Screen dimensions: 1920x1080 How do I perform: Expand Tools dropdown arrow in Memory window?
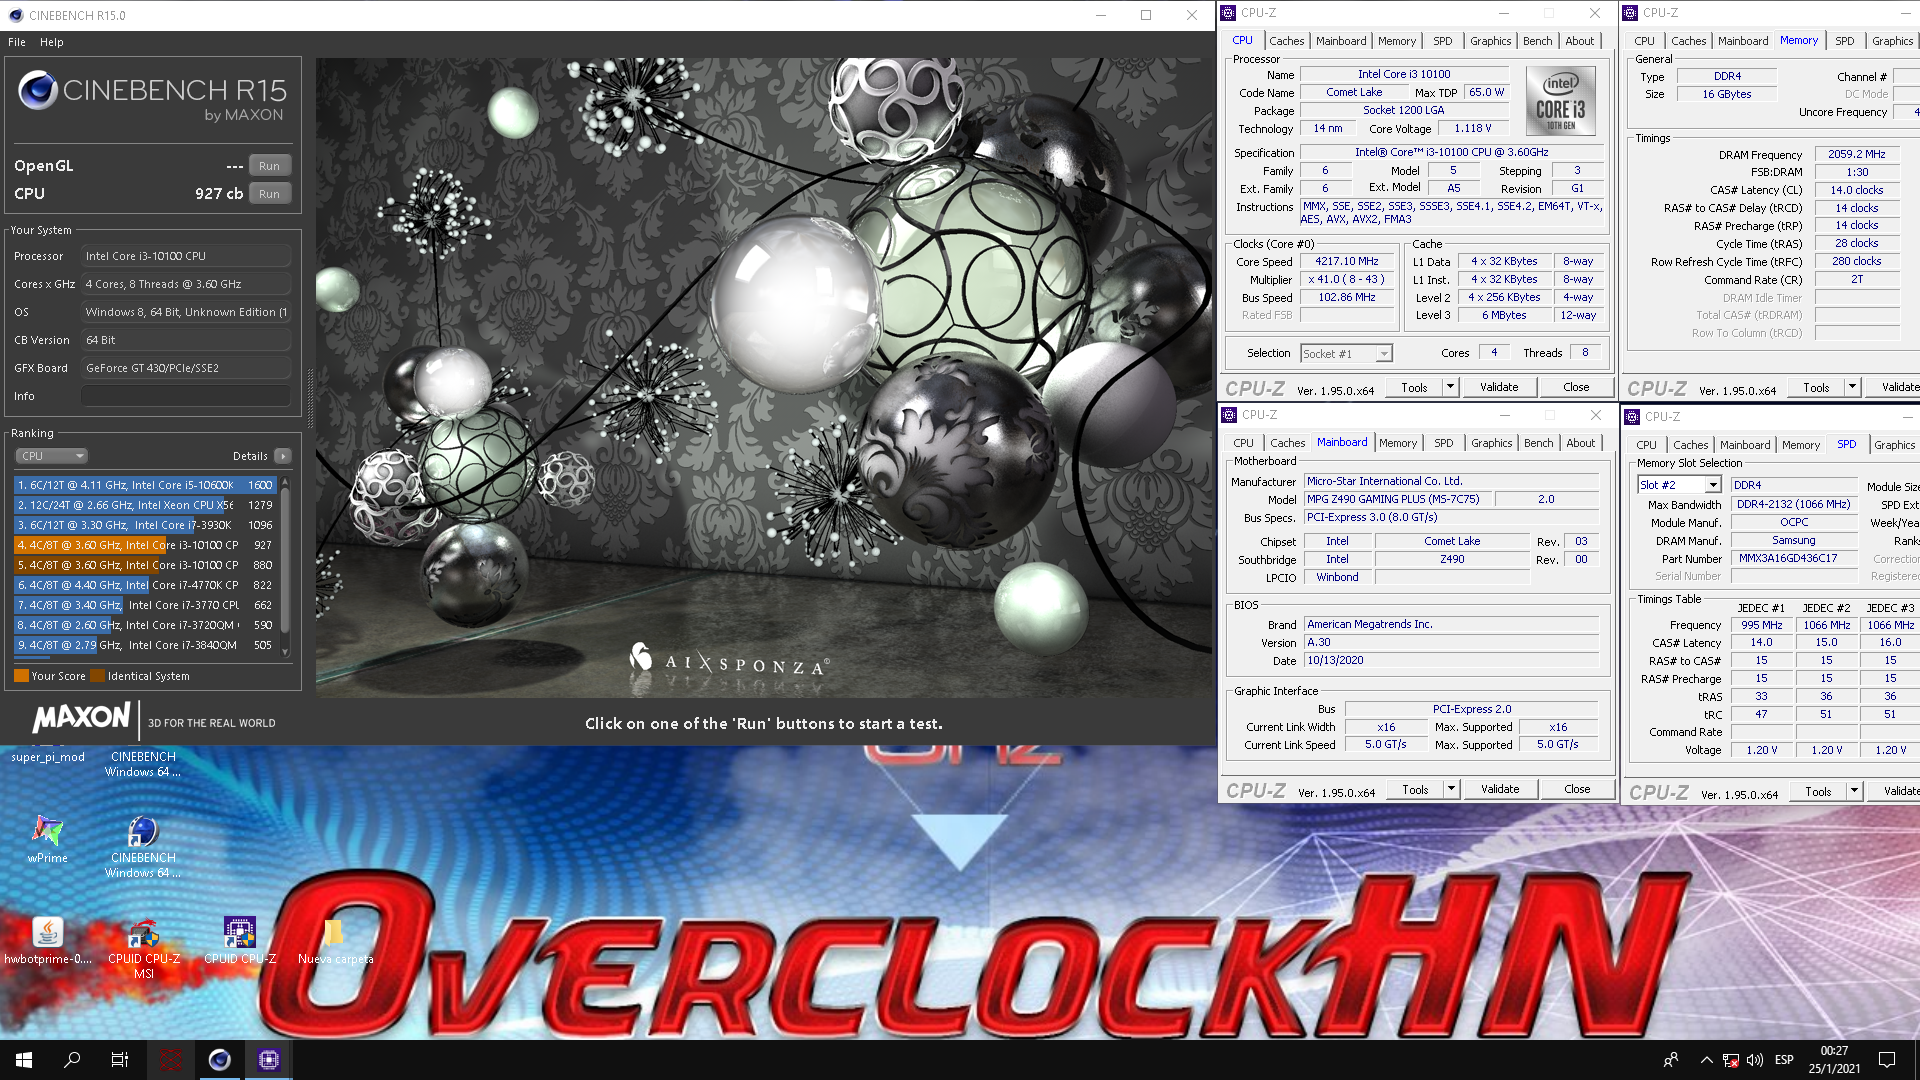1852,387
